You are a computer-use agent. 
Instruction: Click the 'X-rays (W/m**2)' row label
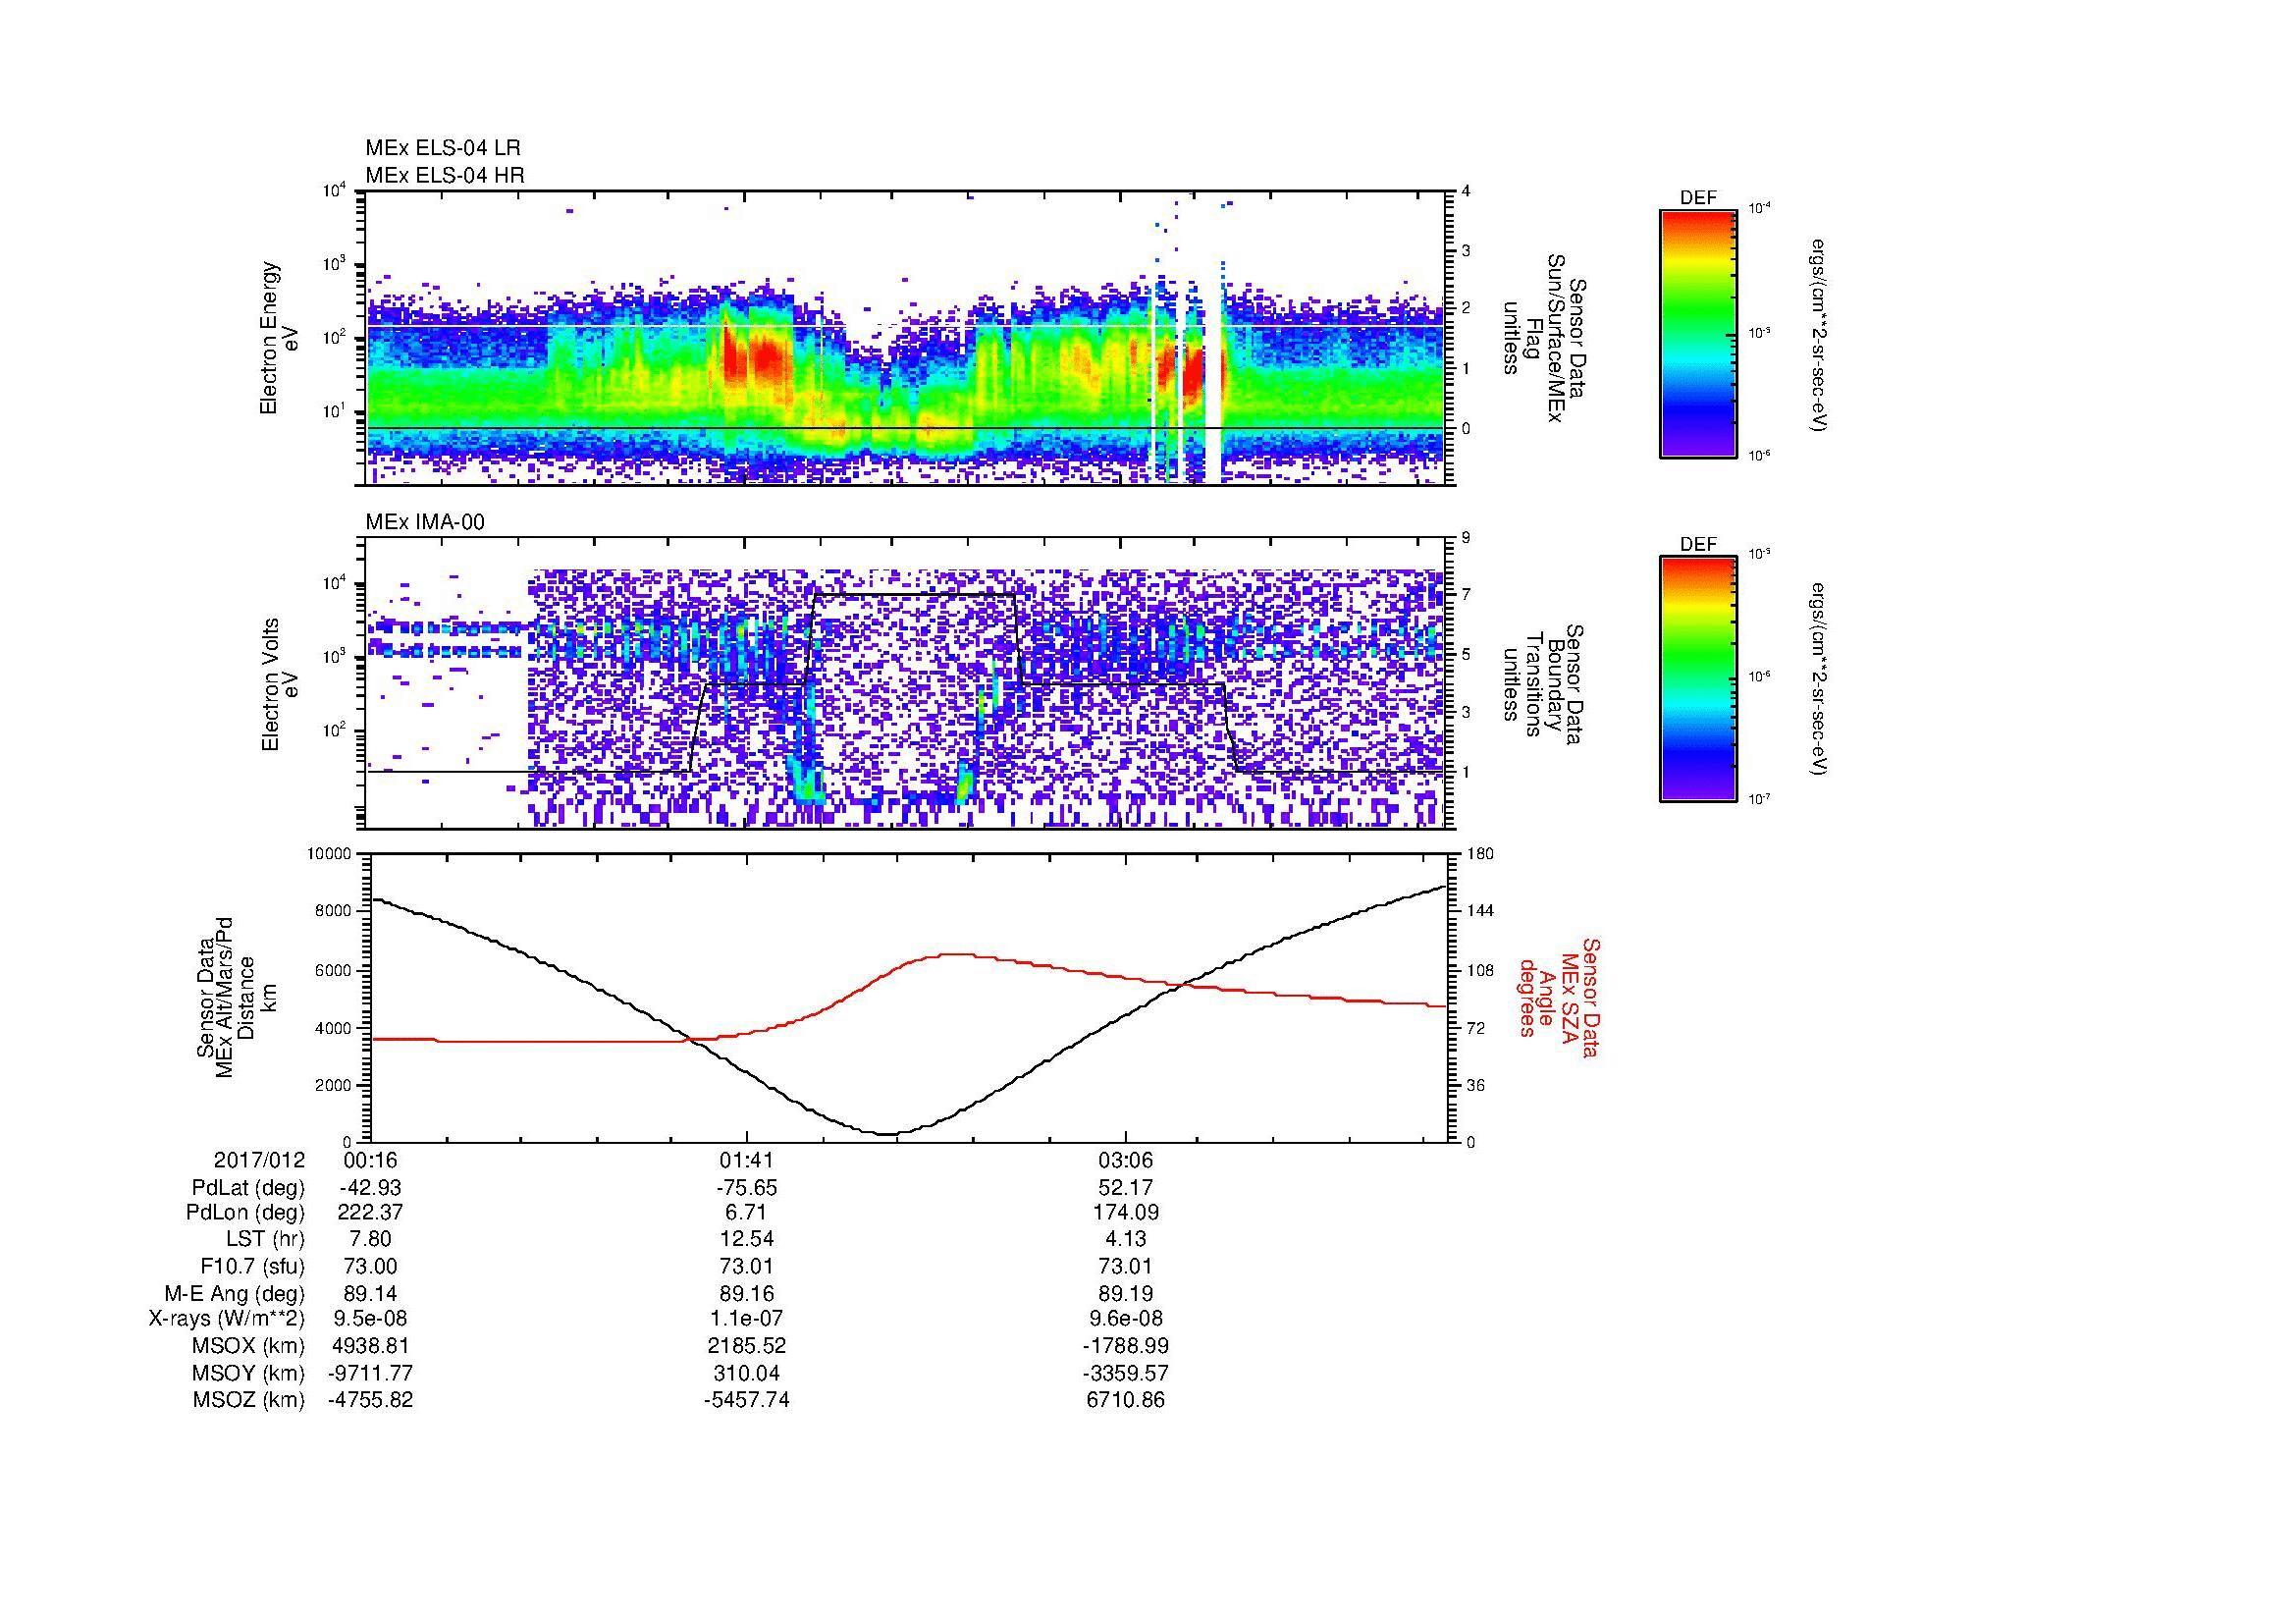click(227, 1319)
